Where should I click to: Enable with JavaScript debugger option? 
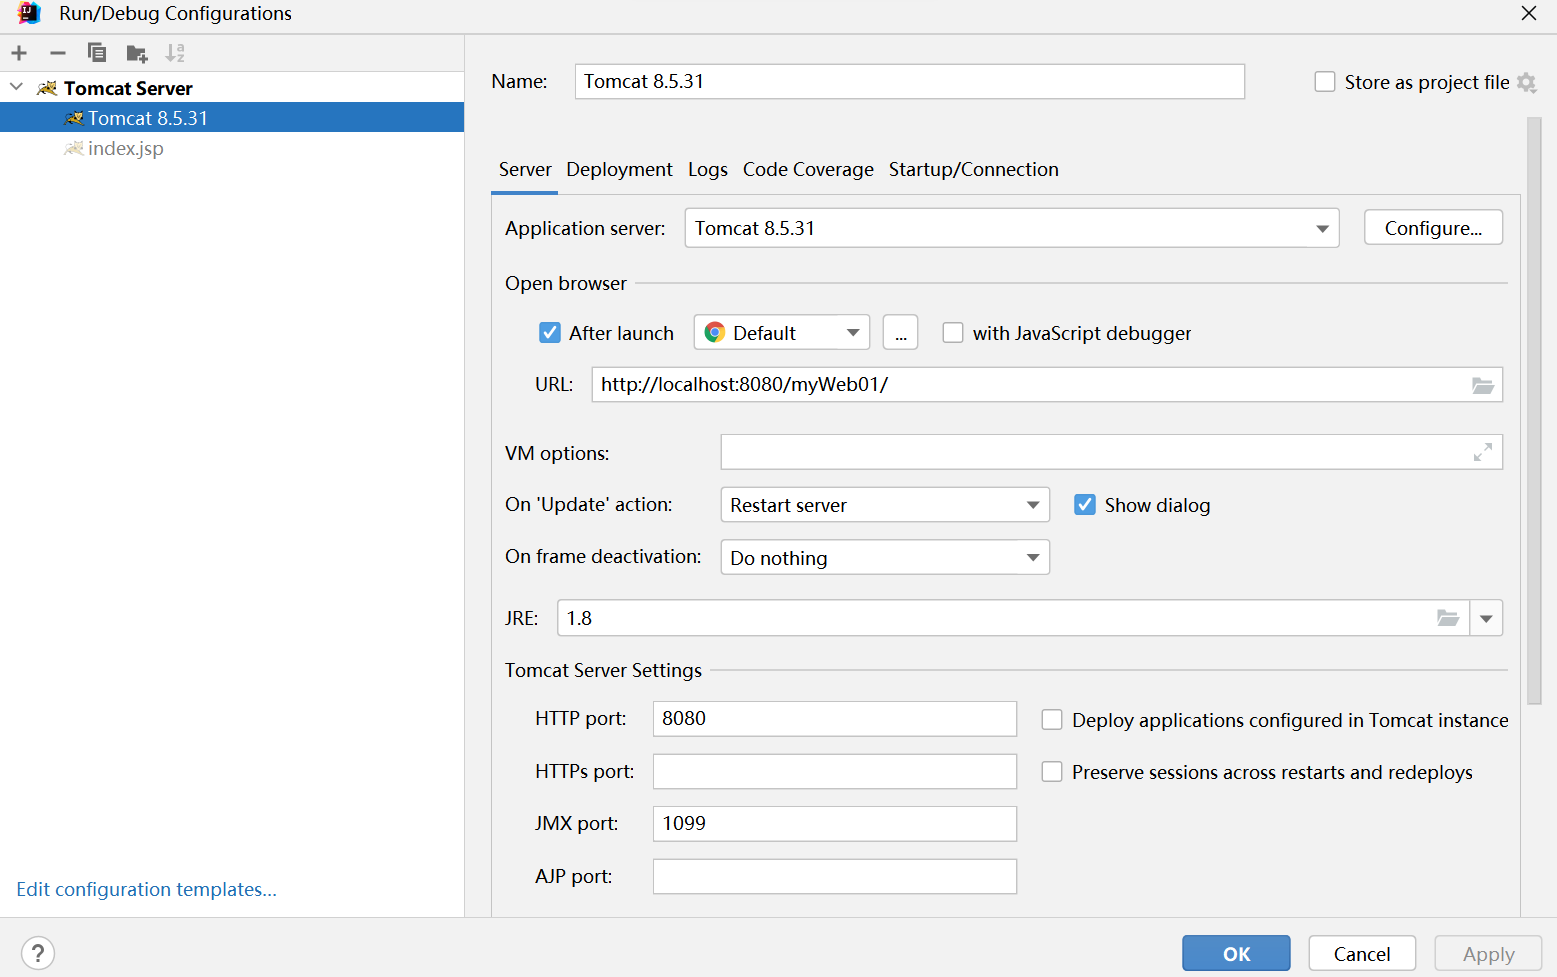(x=953, y=333)
